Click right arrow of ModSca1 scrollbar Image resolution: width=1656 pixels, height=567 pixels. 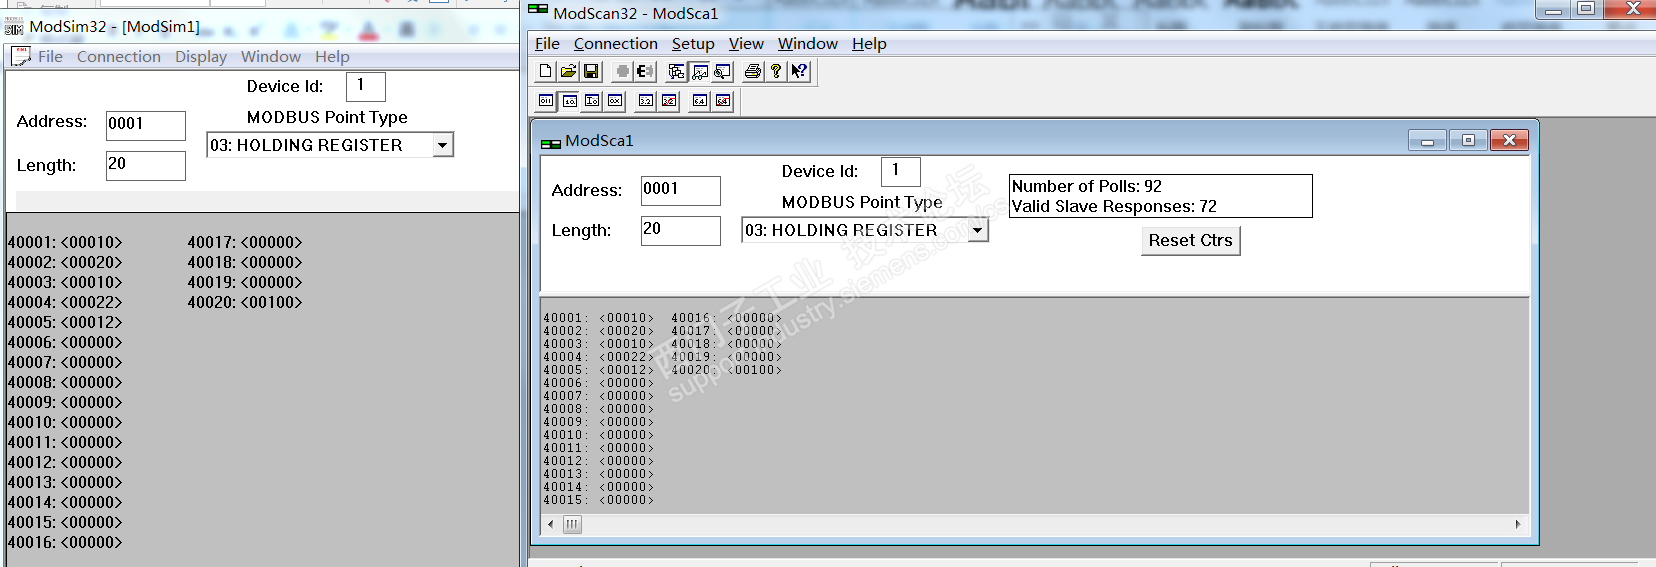coord(1518,524)
